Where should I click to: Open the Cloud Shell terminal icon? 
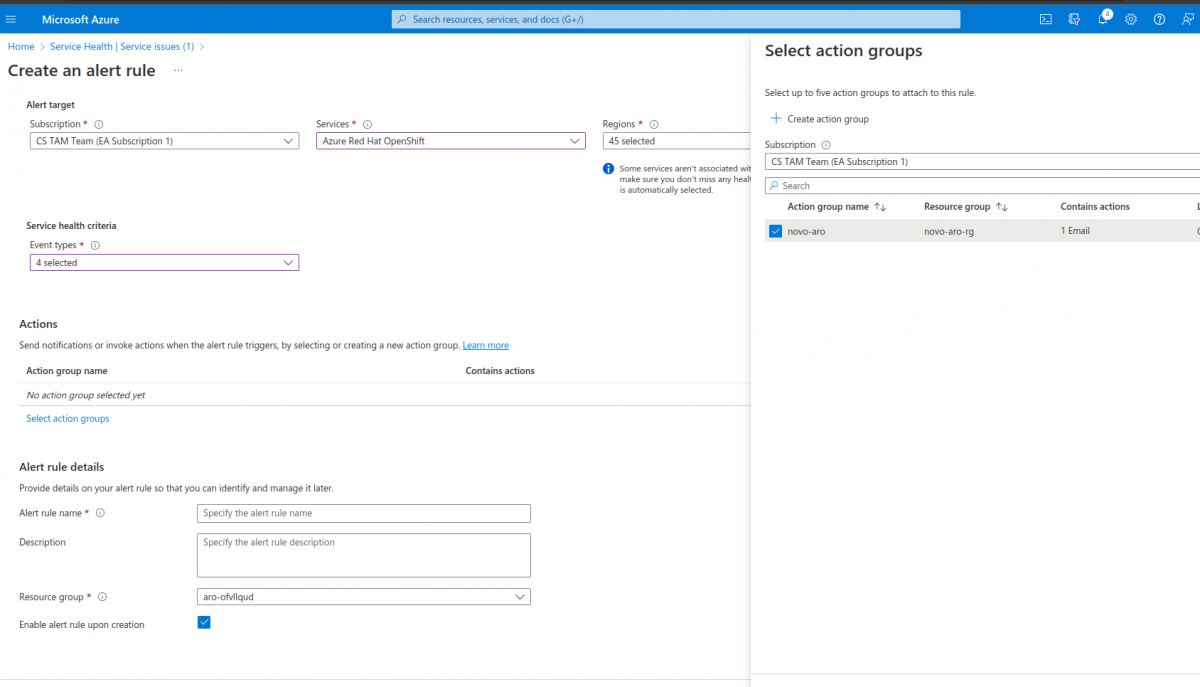coord(1046,19)
